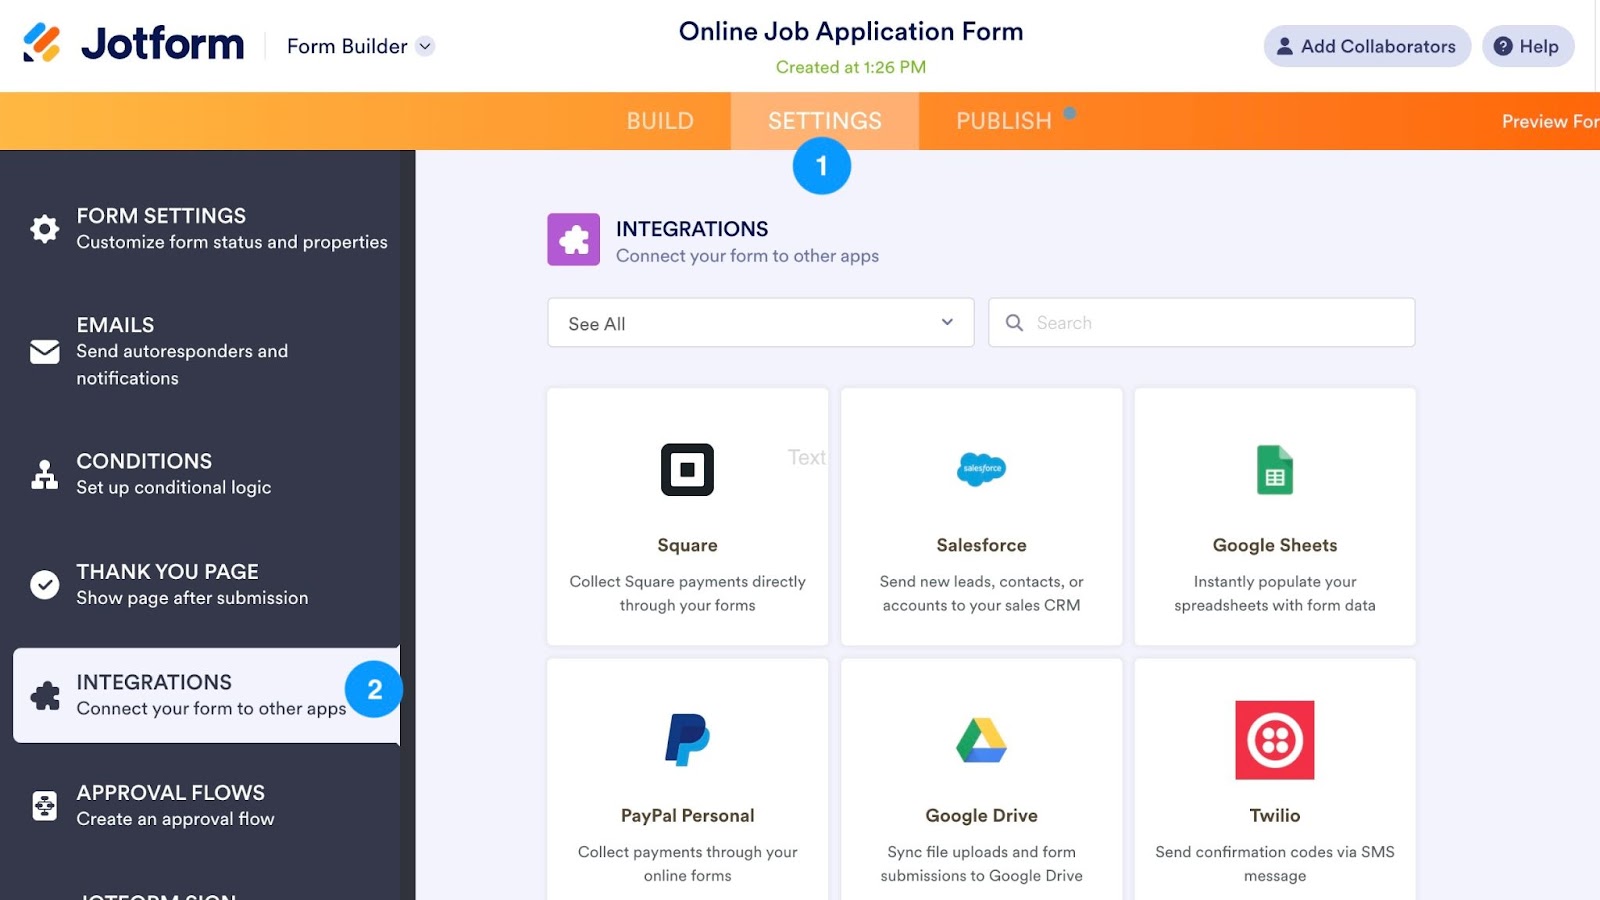Open the Twilio integration title
Viewport: 1600px width, 900px height.
coord(1275,815)
